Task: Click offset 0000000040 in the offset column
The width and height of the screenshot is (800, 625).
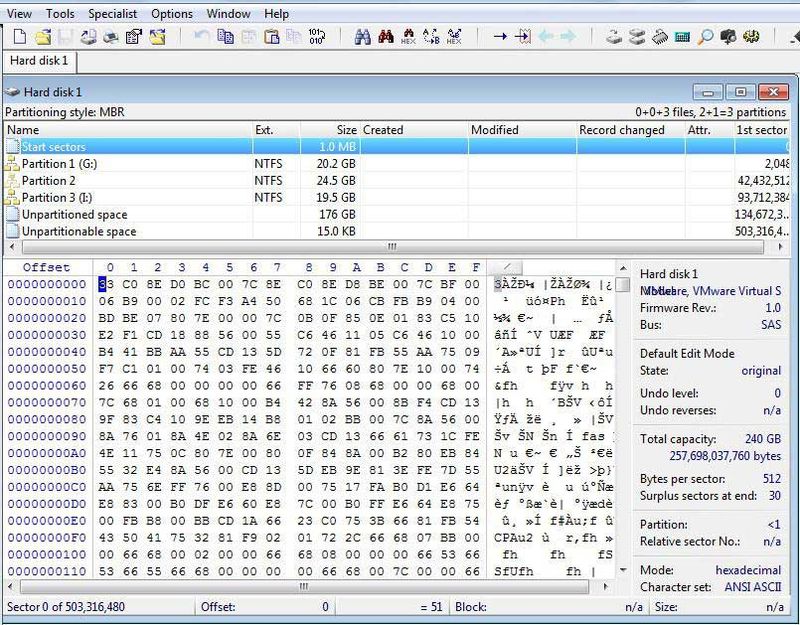Action: [x=47, y=352]
